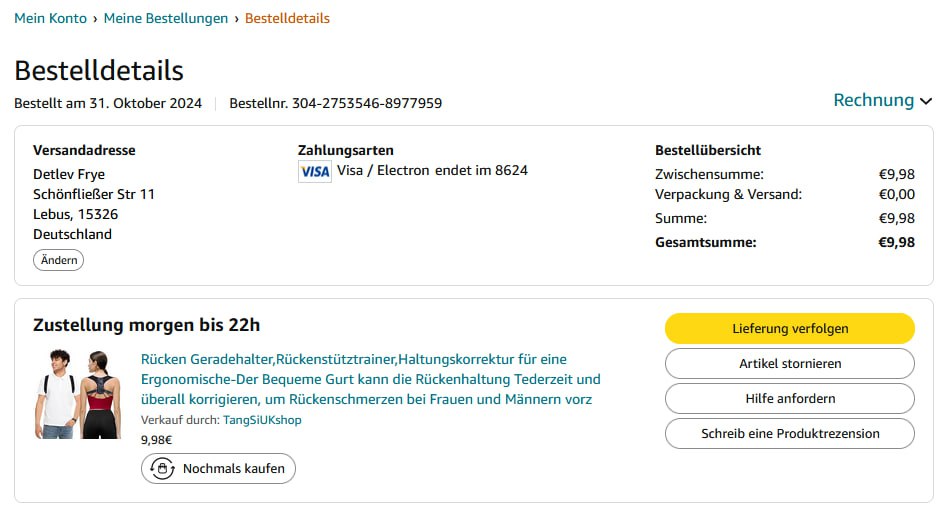Screen dimensions: 952x516
Task: Click the Visa card logo icon
Action: coord(314,171)
